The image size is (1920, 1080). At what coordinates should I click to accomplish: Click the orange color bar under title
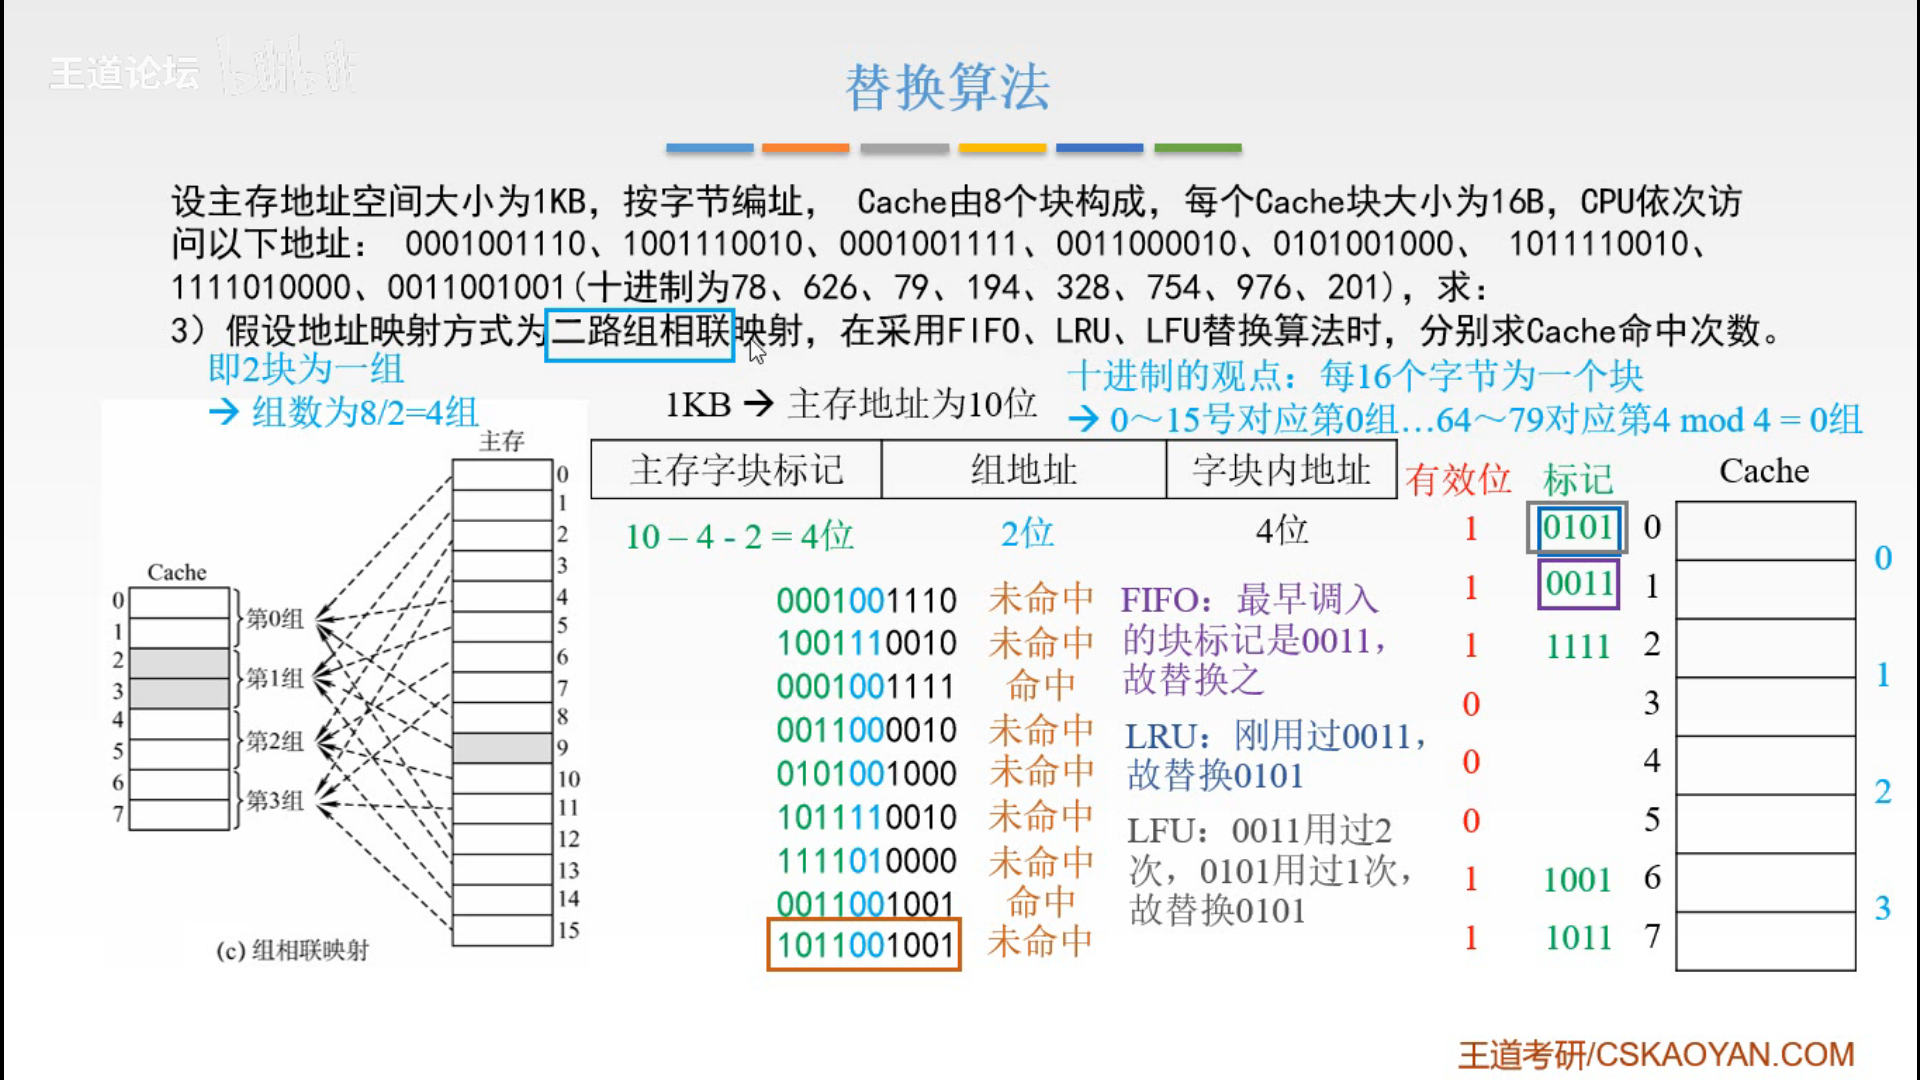(x=805, y=148)
